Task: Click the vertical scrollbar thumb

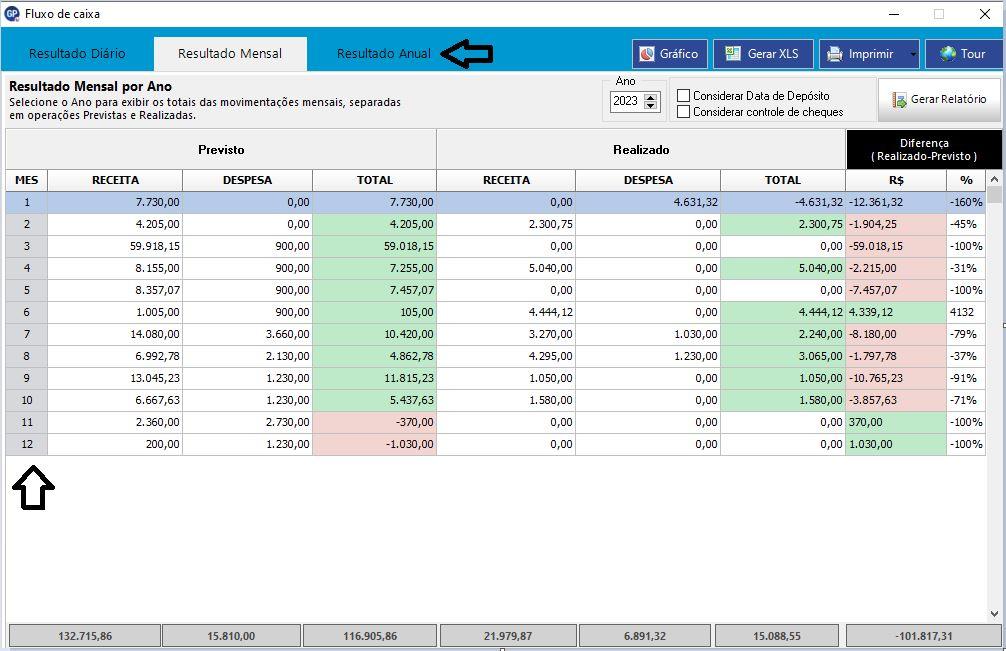Action: click(x=994, y=194)
